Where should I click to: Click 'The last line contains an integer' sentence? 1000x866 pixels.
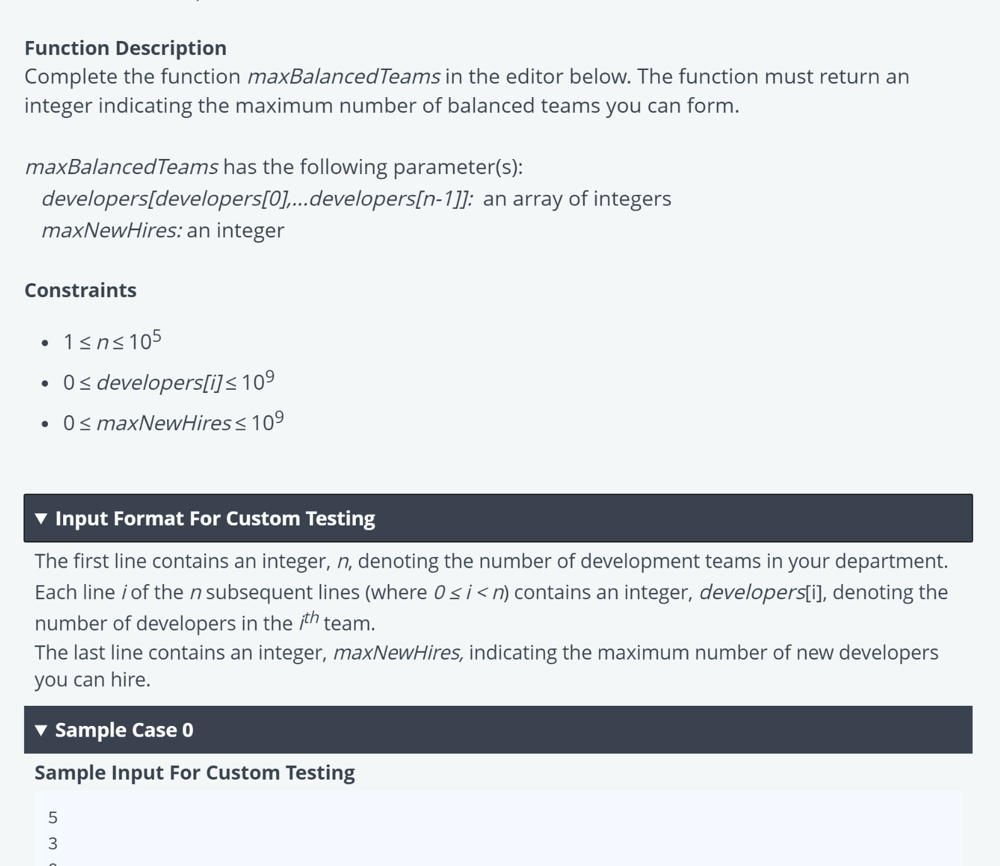(486, 653)
